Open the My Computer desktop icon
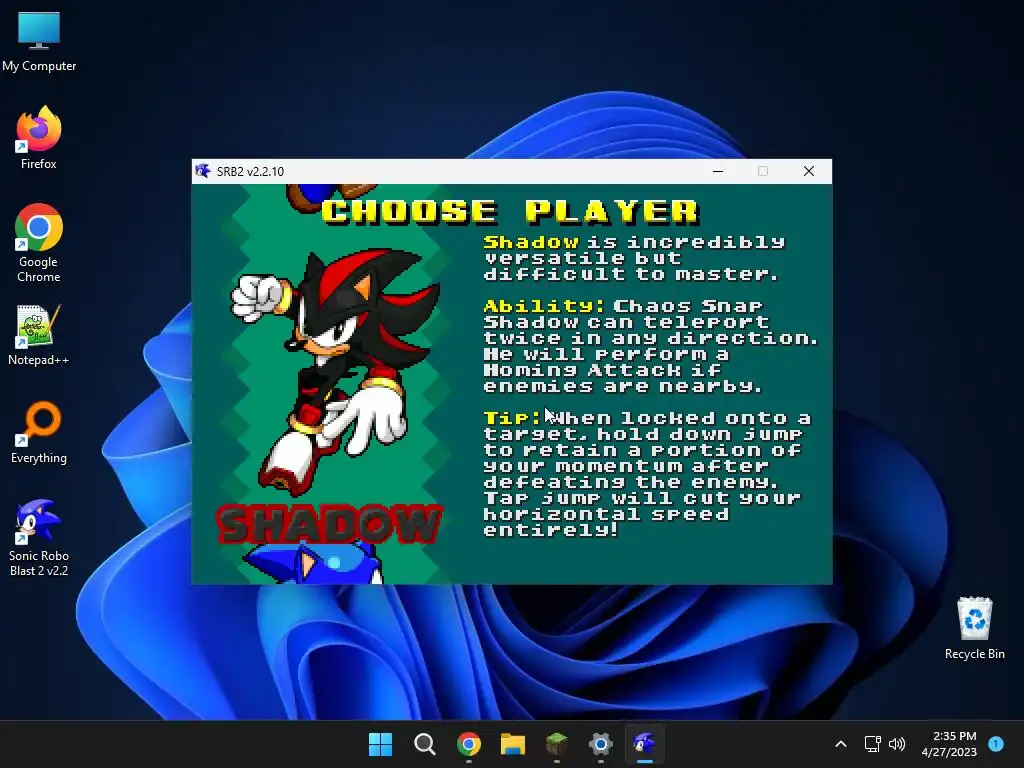 pyautogui.click(x=39, y=40)
